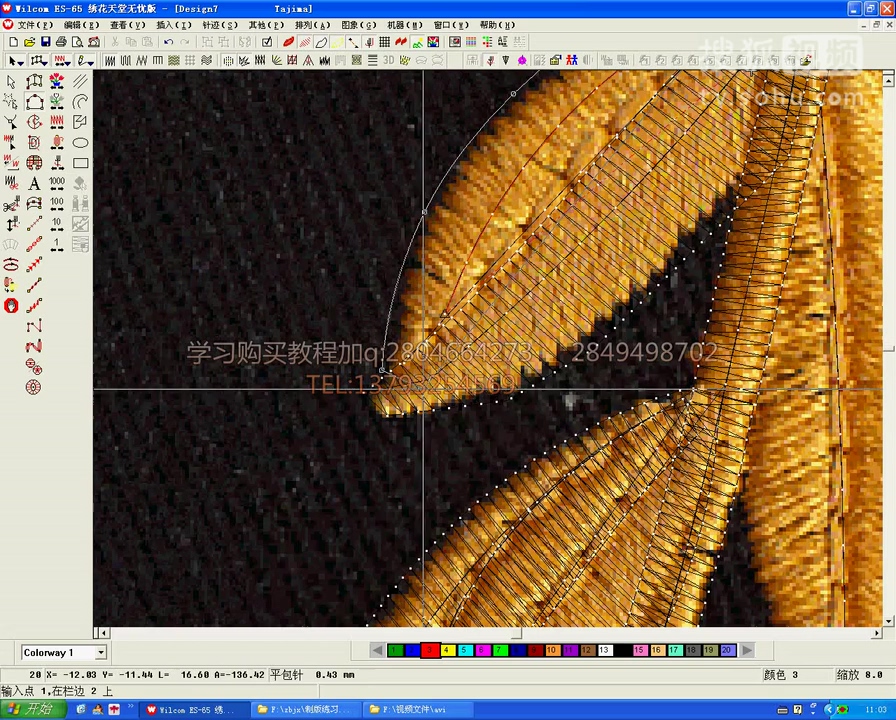This screenshot has width=896, height=720.
Task: Activate the Reshape Object tool
Action: click(33, 82)
